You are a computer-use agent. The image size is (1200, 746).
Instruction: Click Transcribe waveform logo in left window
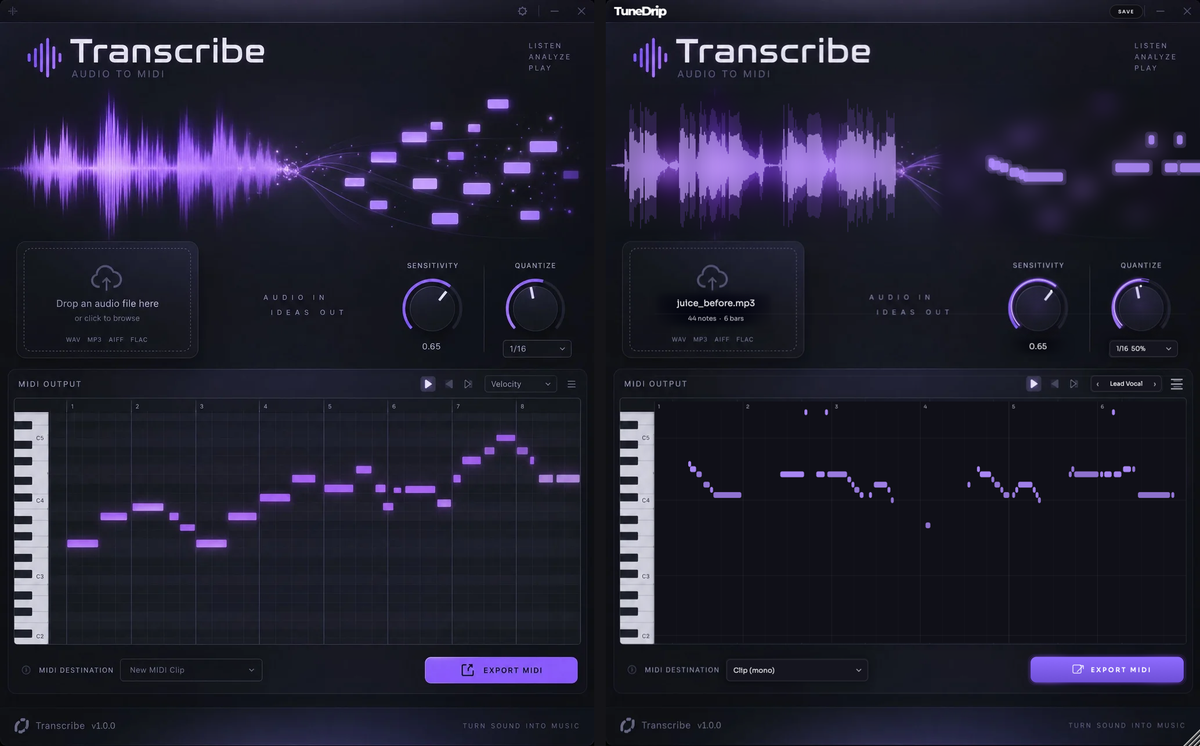tap(45, 56)
